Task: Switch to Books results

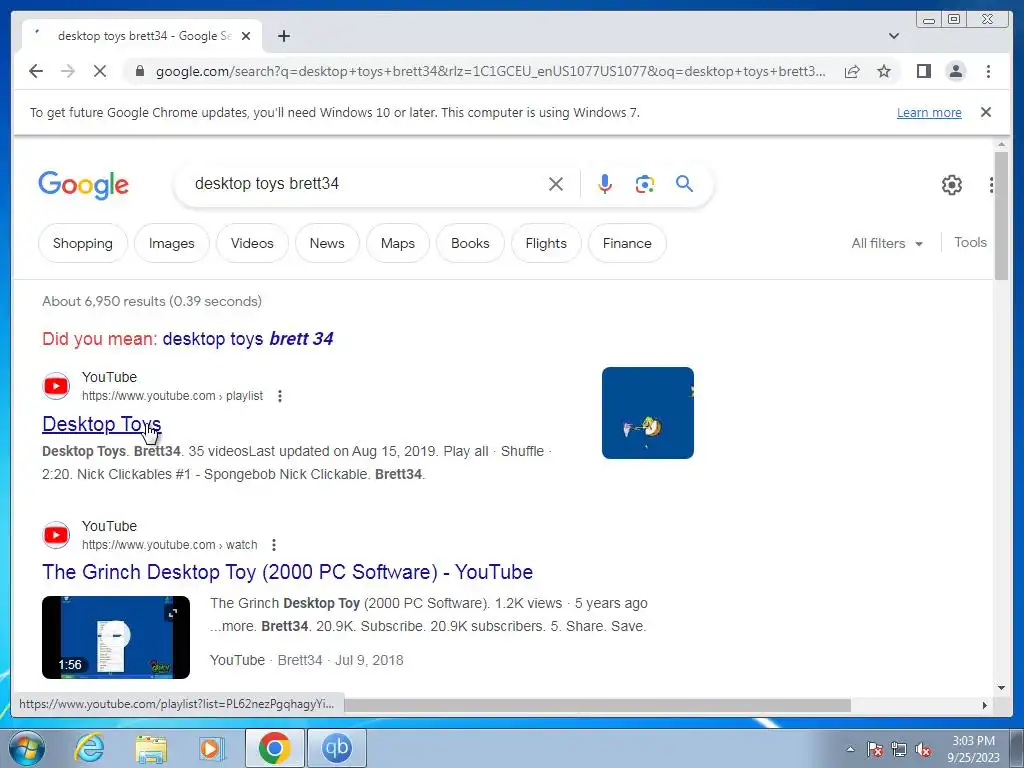Action: coord(470,243)
